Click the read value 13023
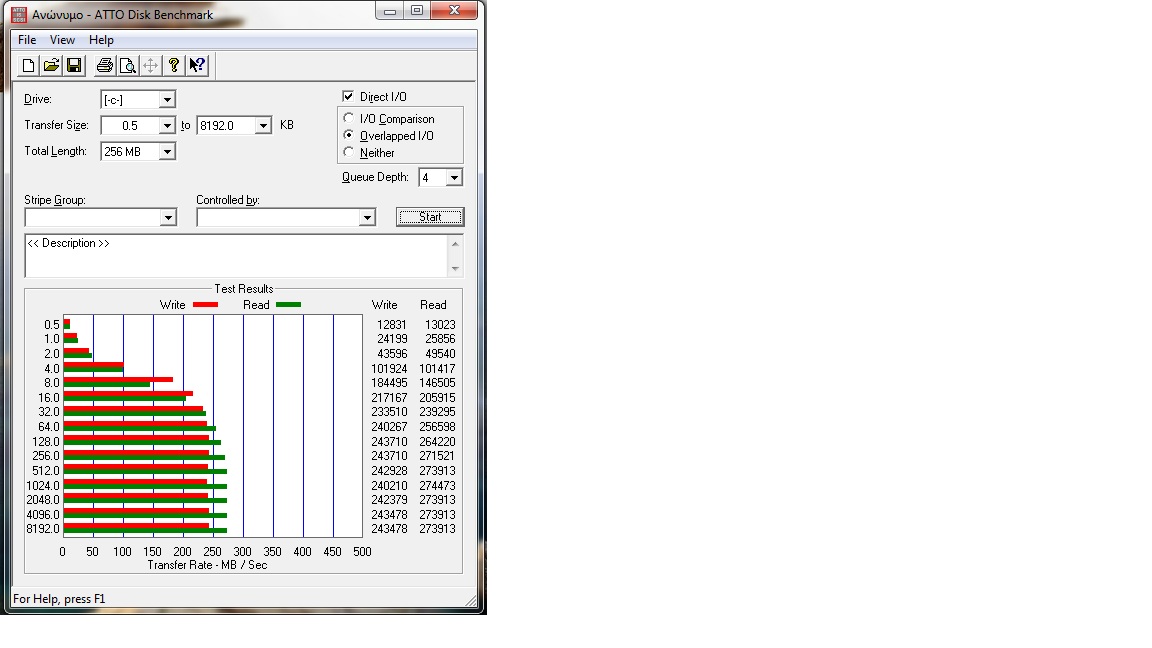Viewport: 1152px width, 648px height. (440, 325)
